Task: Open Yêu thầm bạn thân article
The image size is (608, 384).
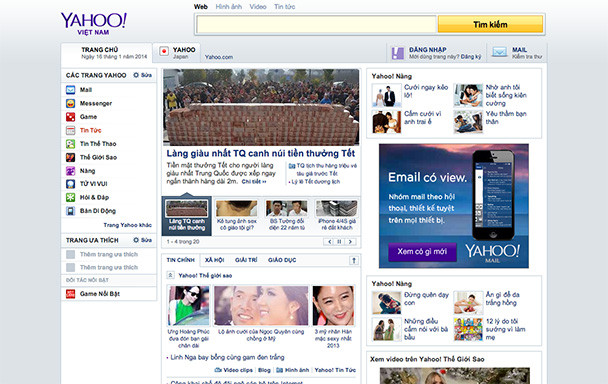Action: (x=506, y=118)
